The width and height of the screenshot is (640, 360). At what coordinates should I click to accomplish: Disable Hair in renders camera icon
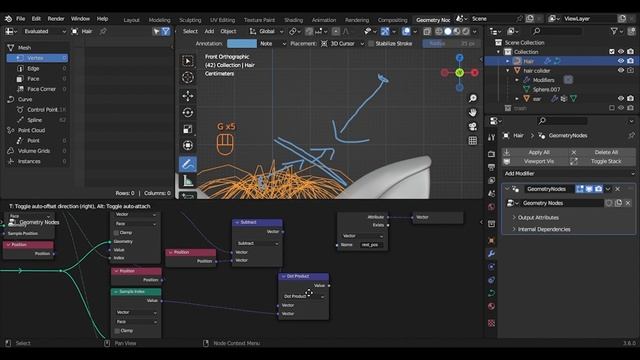[631, 61]
